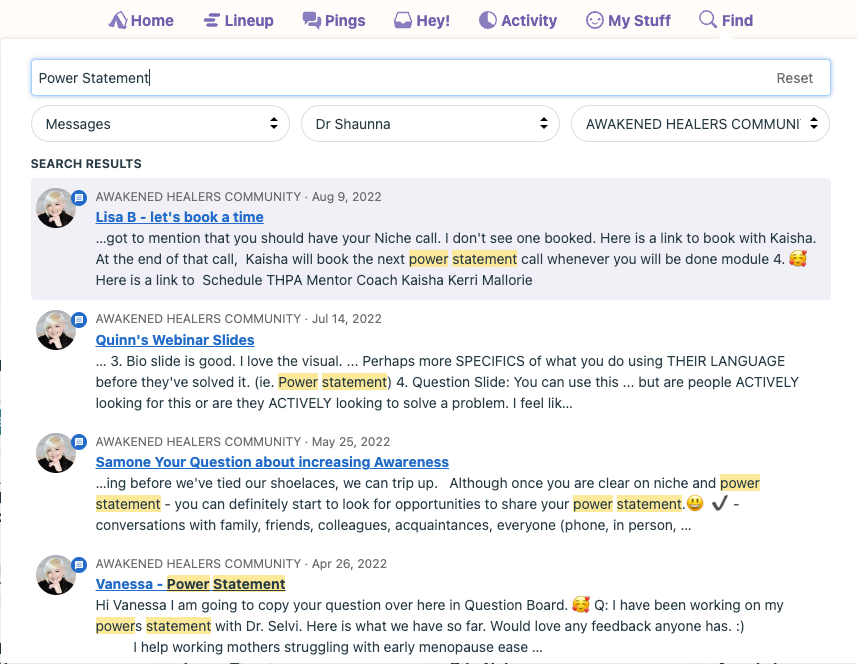Click excerpt starting '... 3. Bio slide is good'
Screen dimensions: 857x664
[x=447, y=382]
